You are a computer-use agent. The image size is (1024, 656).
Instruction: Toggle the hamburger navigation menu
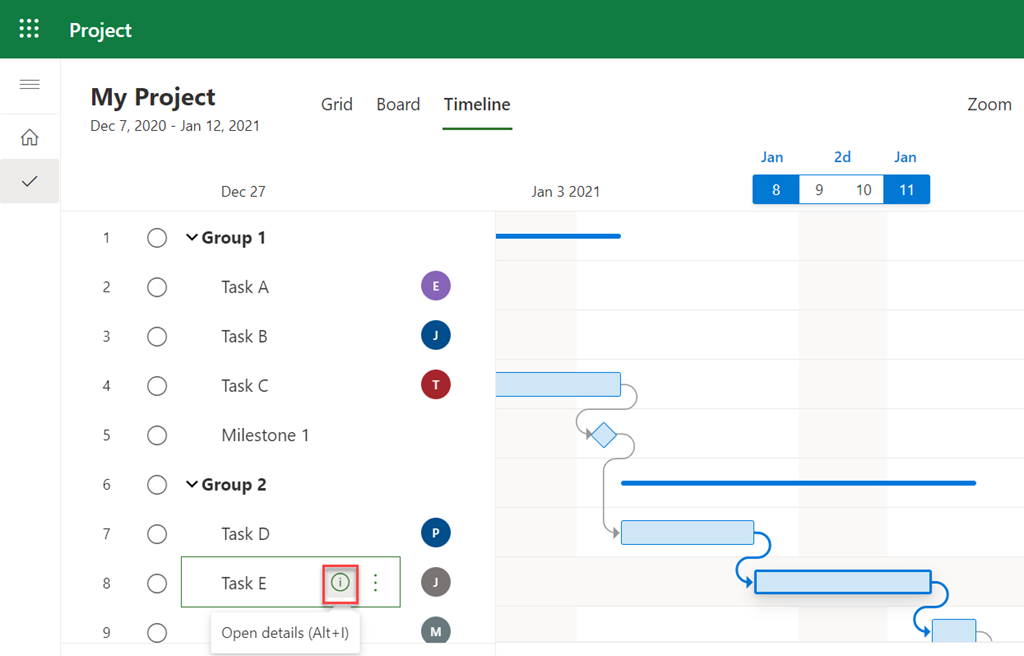tap(30, 84)
